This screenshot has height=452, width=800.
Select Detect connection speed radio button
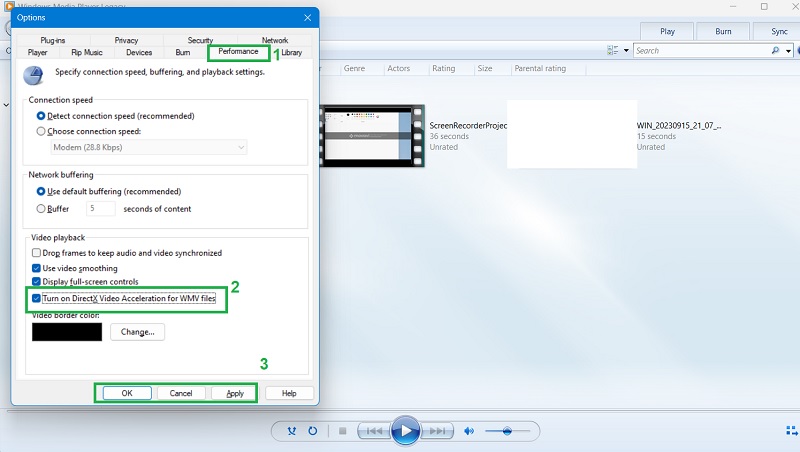41,116
